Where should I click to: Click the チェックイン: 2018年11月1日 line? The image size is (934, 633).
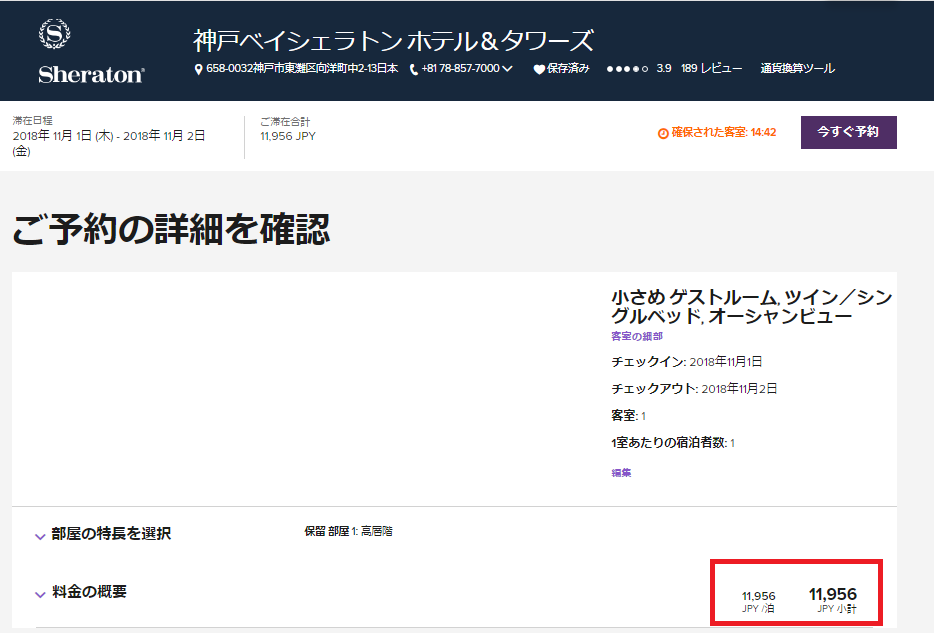pos(687,362)
